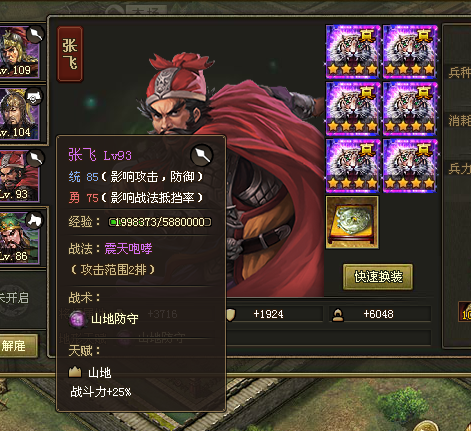Open the jade disc item slot
Image resolution: width=471 pixels, height=431 pixels.
coord(352,222)
